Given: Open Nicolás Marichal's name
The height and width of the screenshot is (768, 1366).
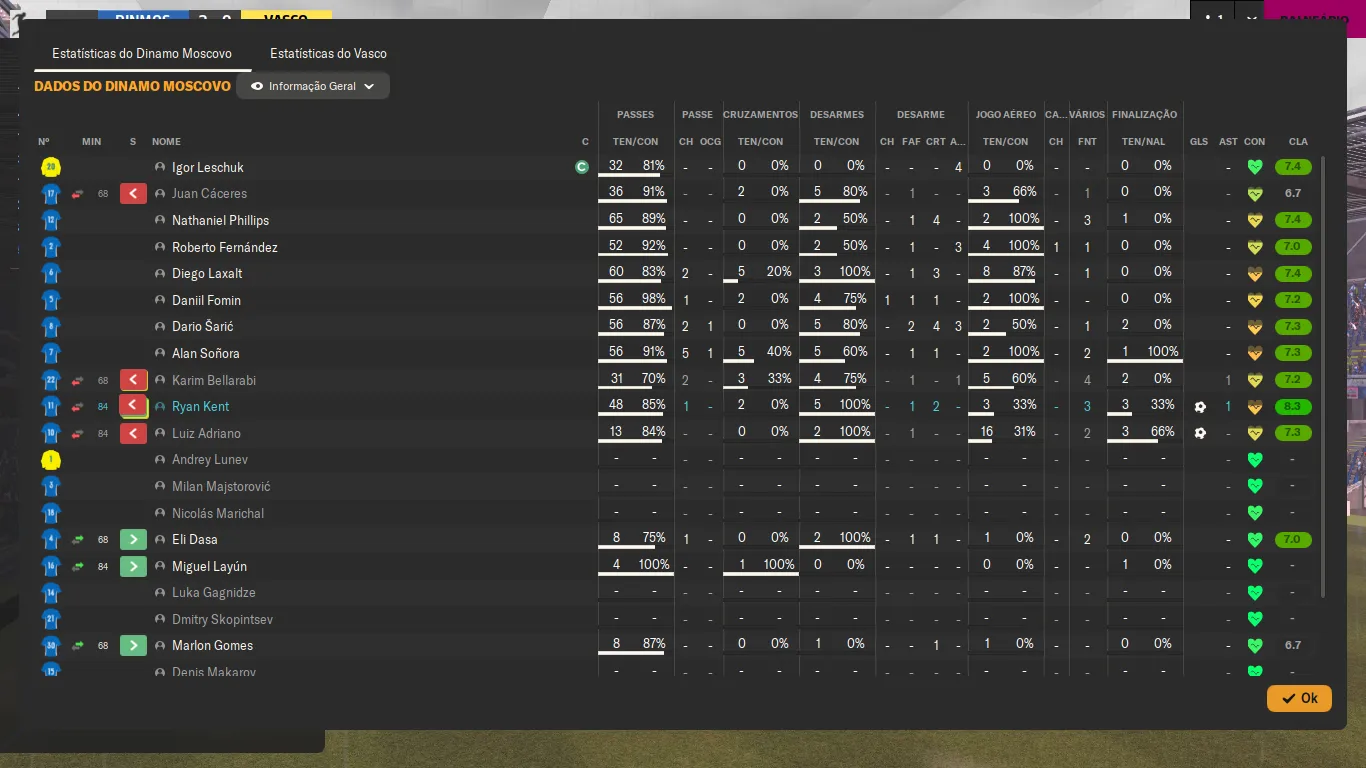Looking at the screenshot, I should [218, 513].
